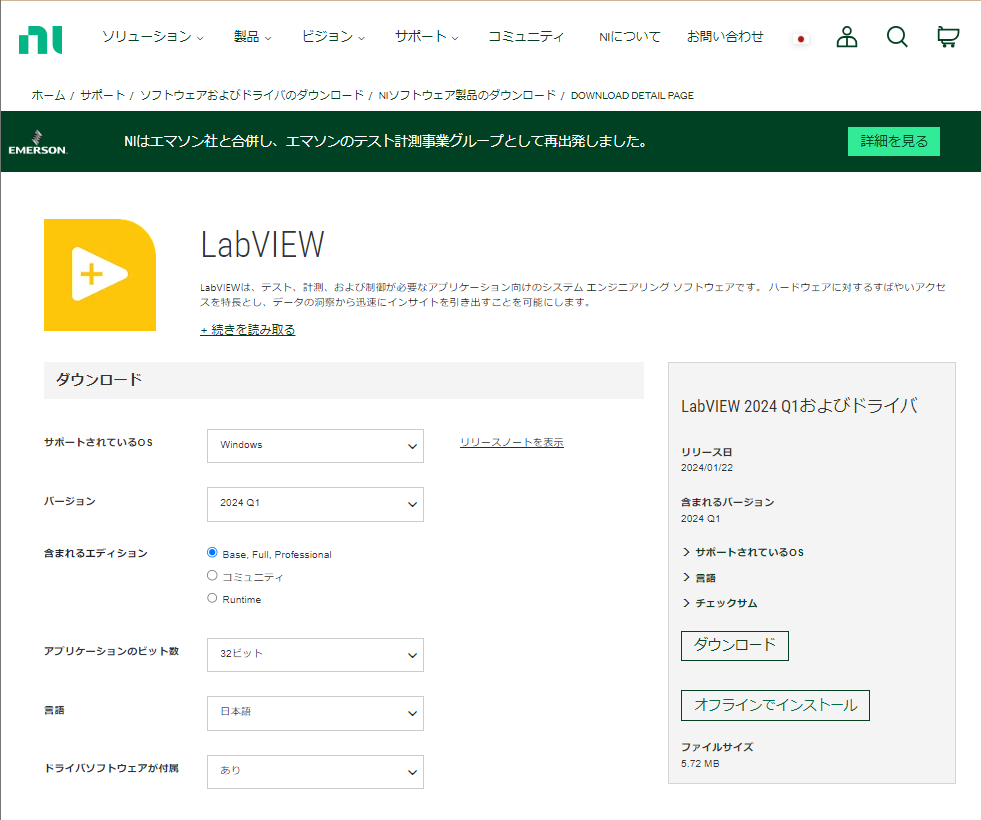Select the Runtime edition

211,598
